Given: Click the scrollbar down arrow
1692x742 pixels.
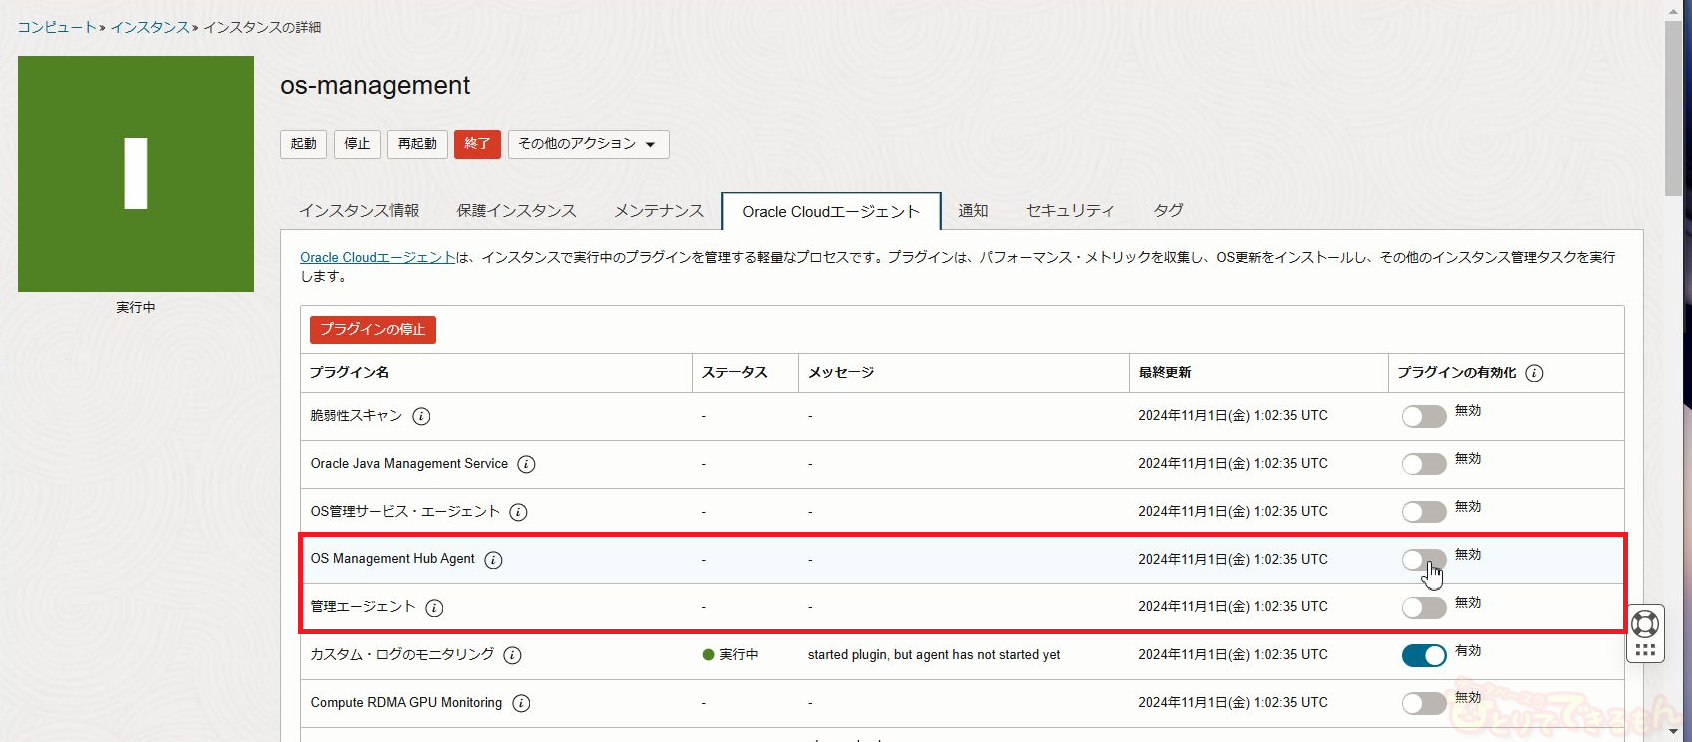Looking at the screenshot, I should tap(1674, 732).
